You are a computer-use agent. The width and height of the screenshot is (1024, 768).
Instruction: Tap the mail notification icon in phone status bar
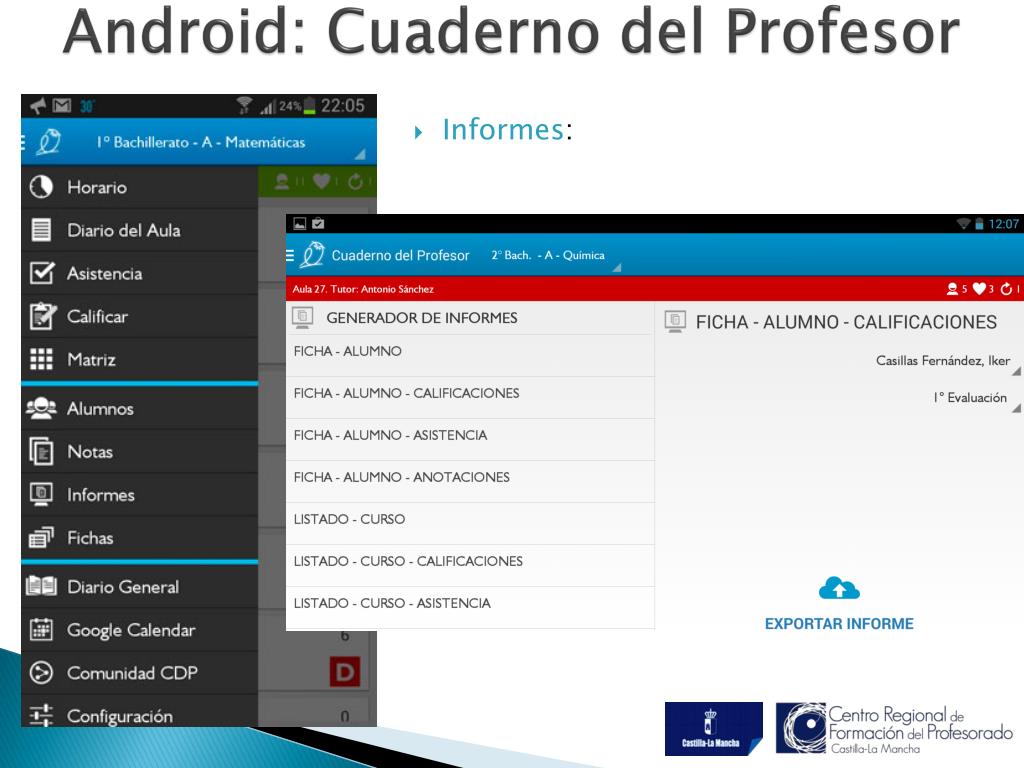point(62,105)
